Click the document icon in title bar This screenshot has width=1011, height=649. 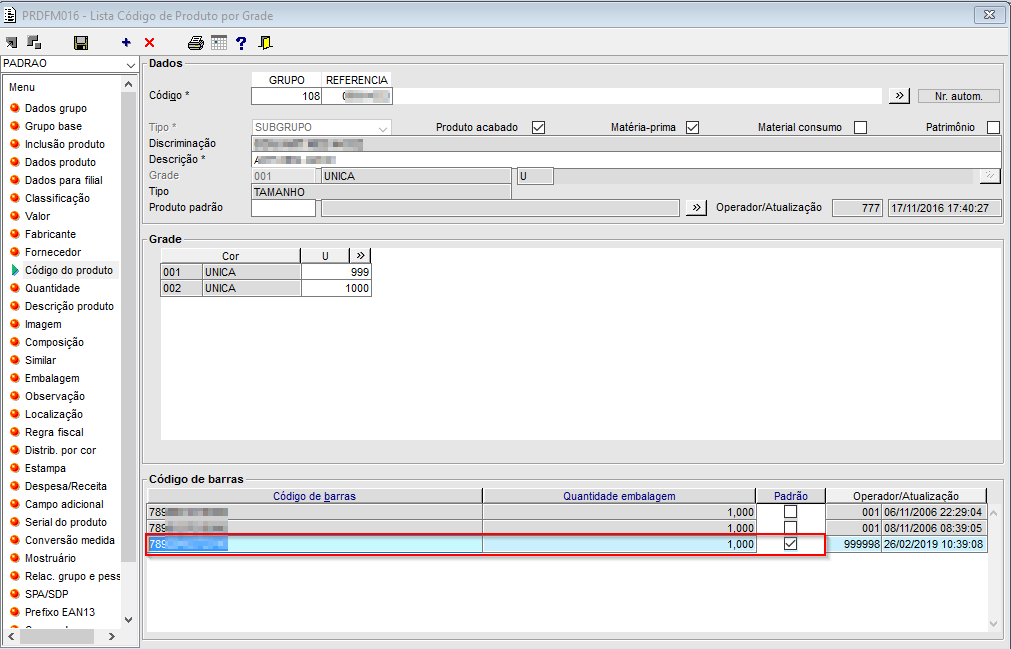(10, 15)
